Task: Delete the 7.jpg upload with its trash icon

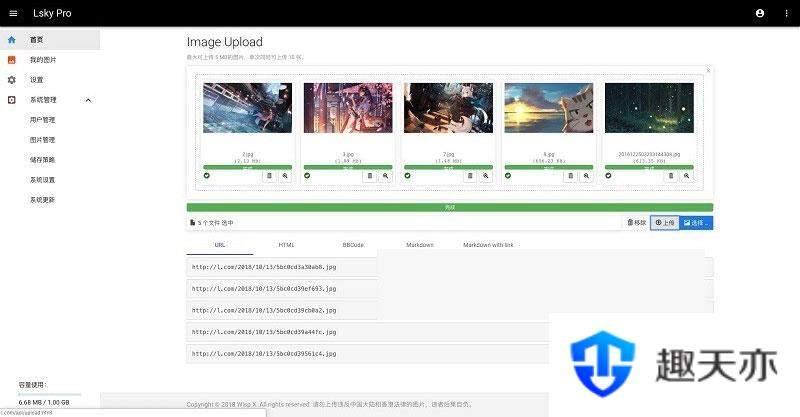Action: (470, 176)
